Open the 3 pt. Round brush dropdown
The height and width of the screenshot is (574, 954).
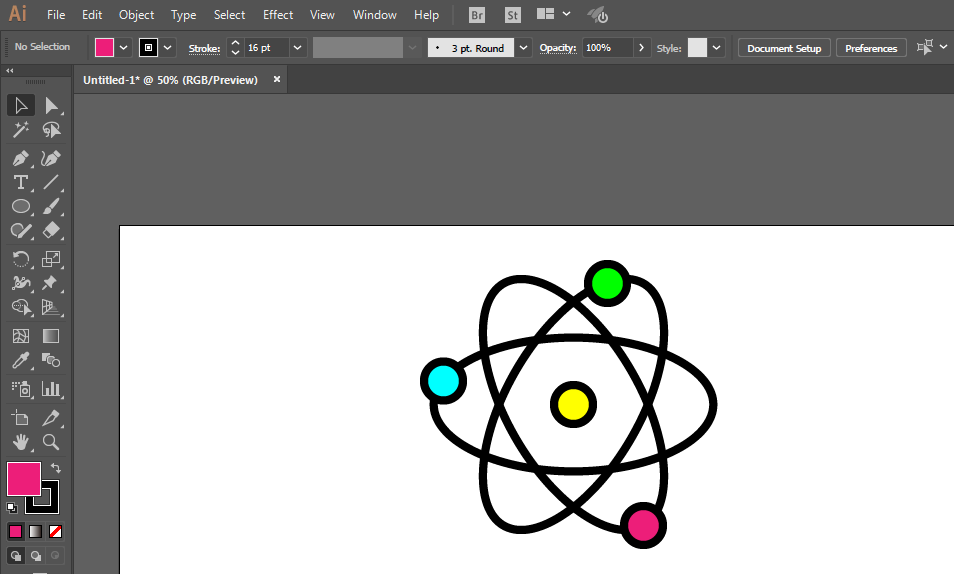[x=523, y=47]
